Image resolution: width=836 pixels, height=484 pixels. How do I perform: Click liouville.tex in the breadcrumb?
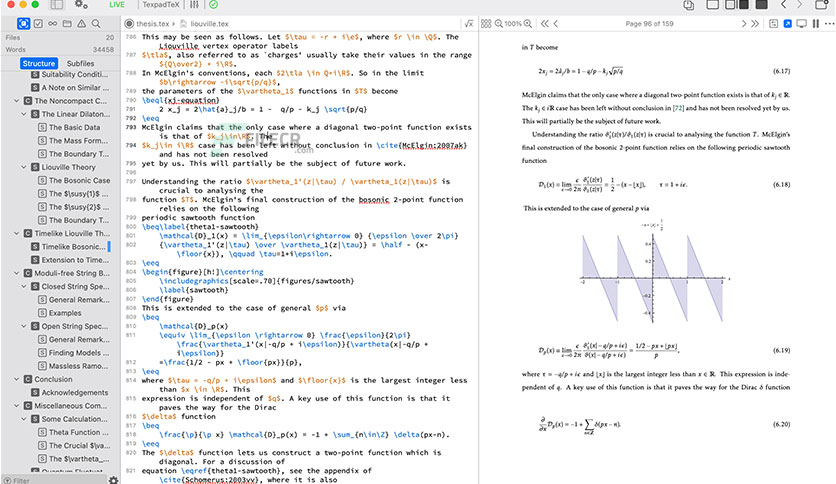[210, 23]
